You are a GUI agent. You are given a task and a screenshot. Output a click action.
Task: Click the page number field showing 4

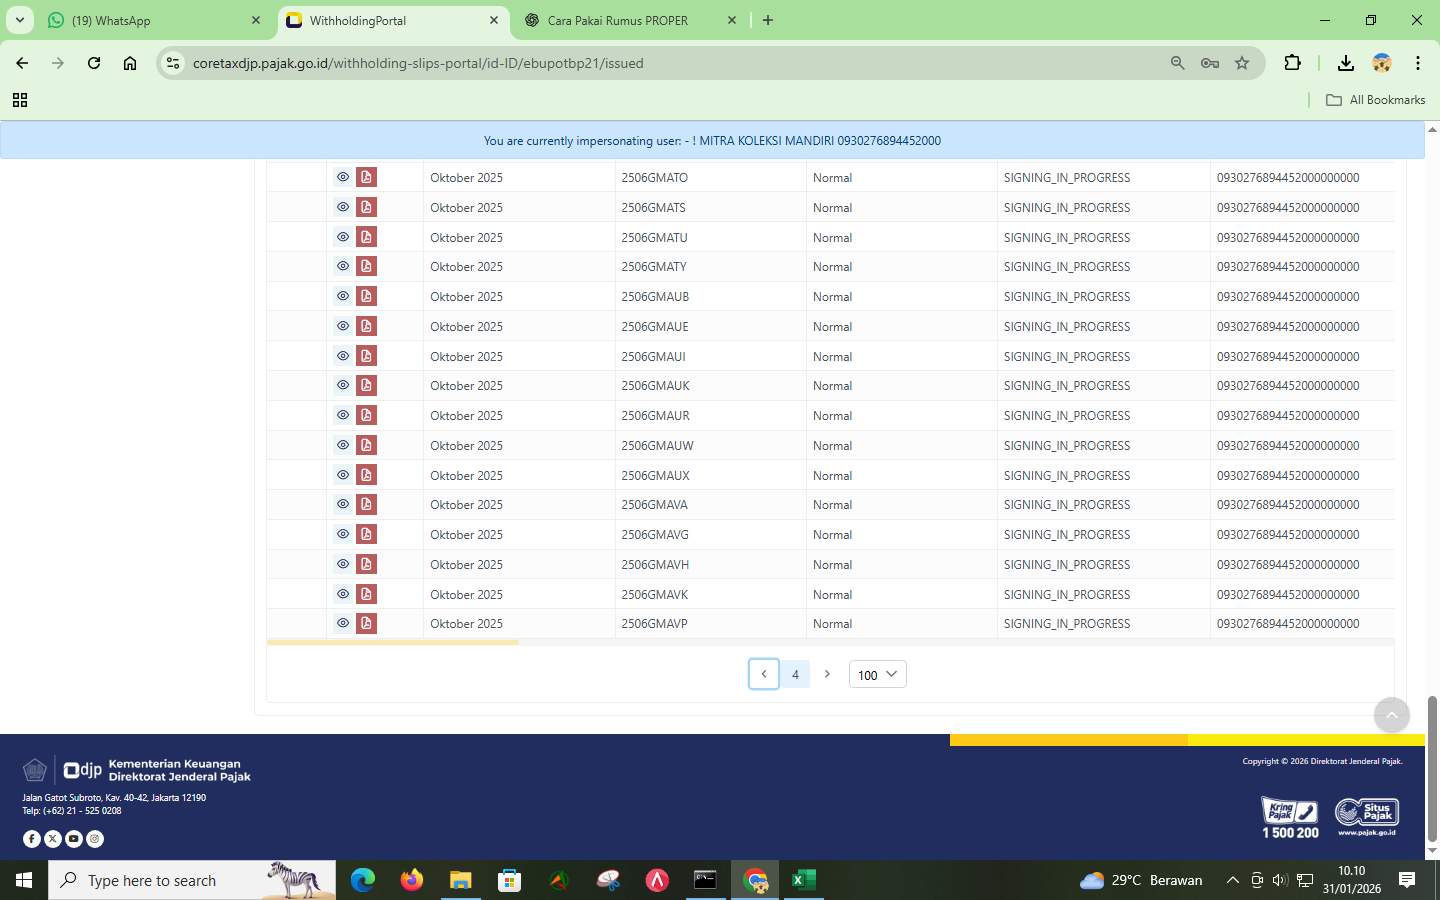point(795,674)
